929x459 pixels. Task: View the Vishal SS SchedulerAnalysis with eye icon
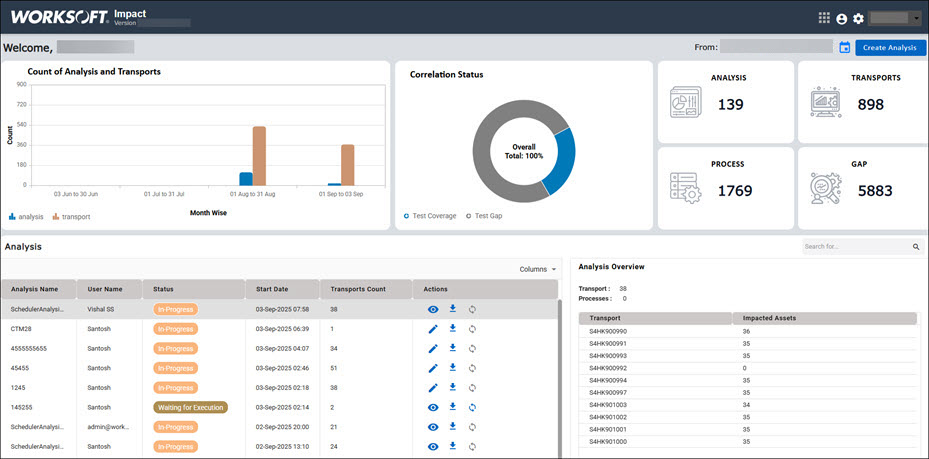(433, 309)
